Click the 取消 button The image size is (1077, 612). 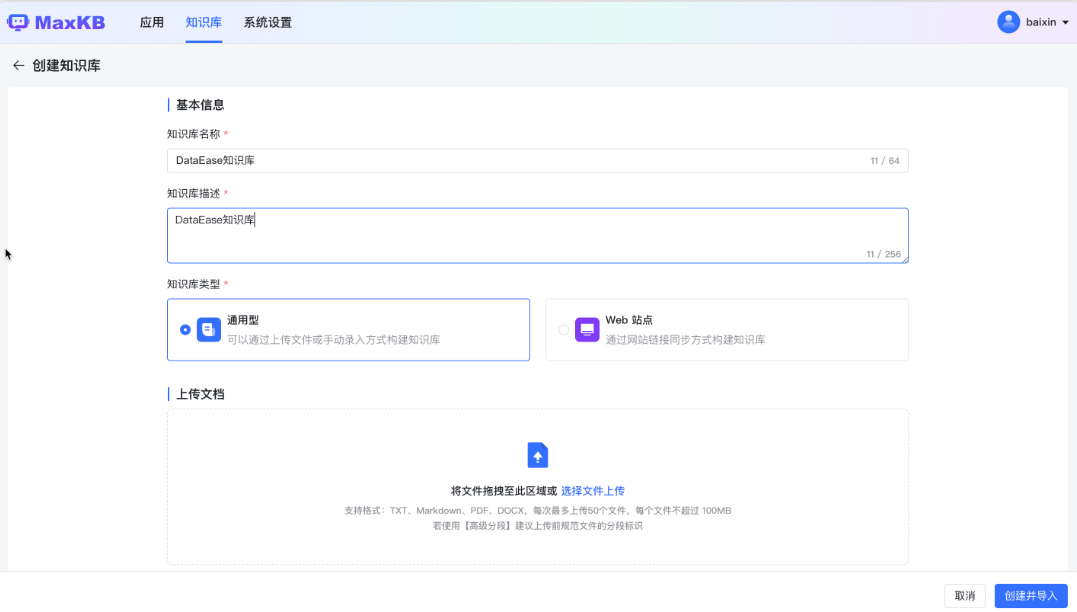point(963,595)
